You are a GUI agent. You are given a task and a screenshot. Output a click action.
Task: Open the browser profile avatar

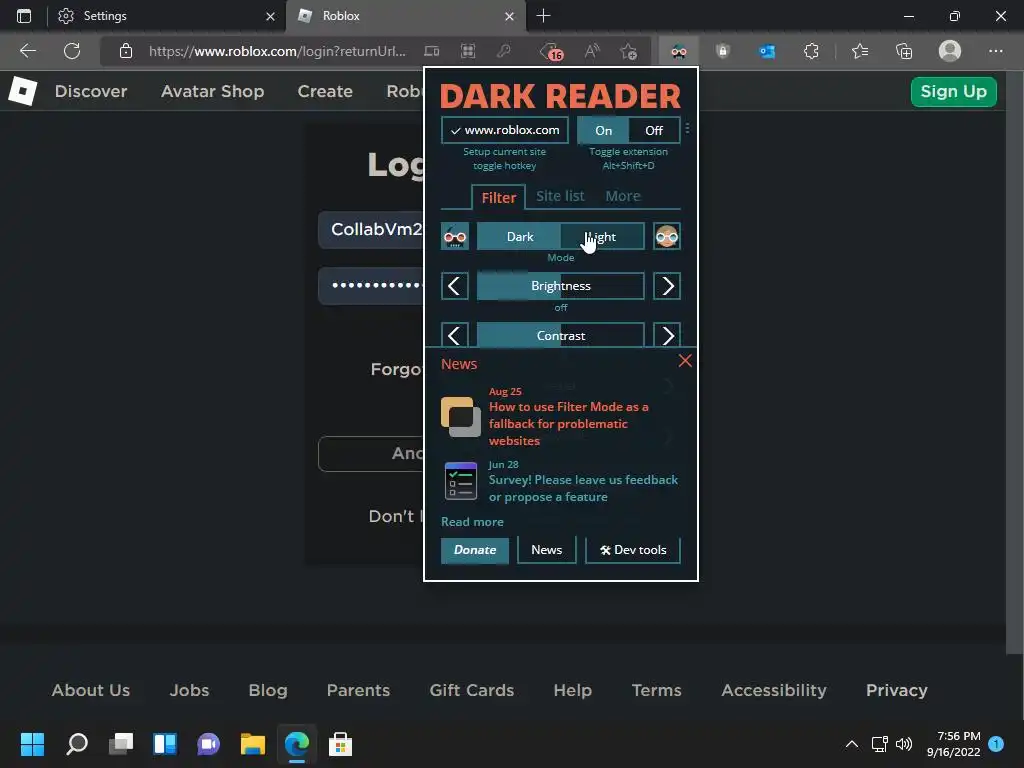pos(950,51)
